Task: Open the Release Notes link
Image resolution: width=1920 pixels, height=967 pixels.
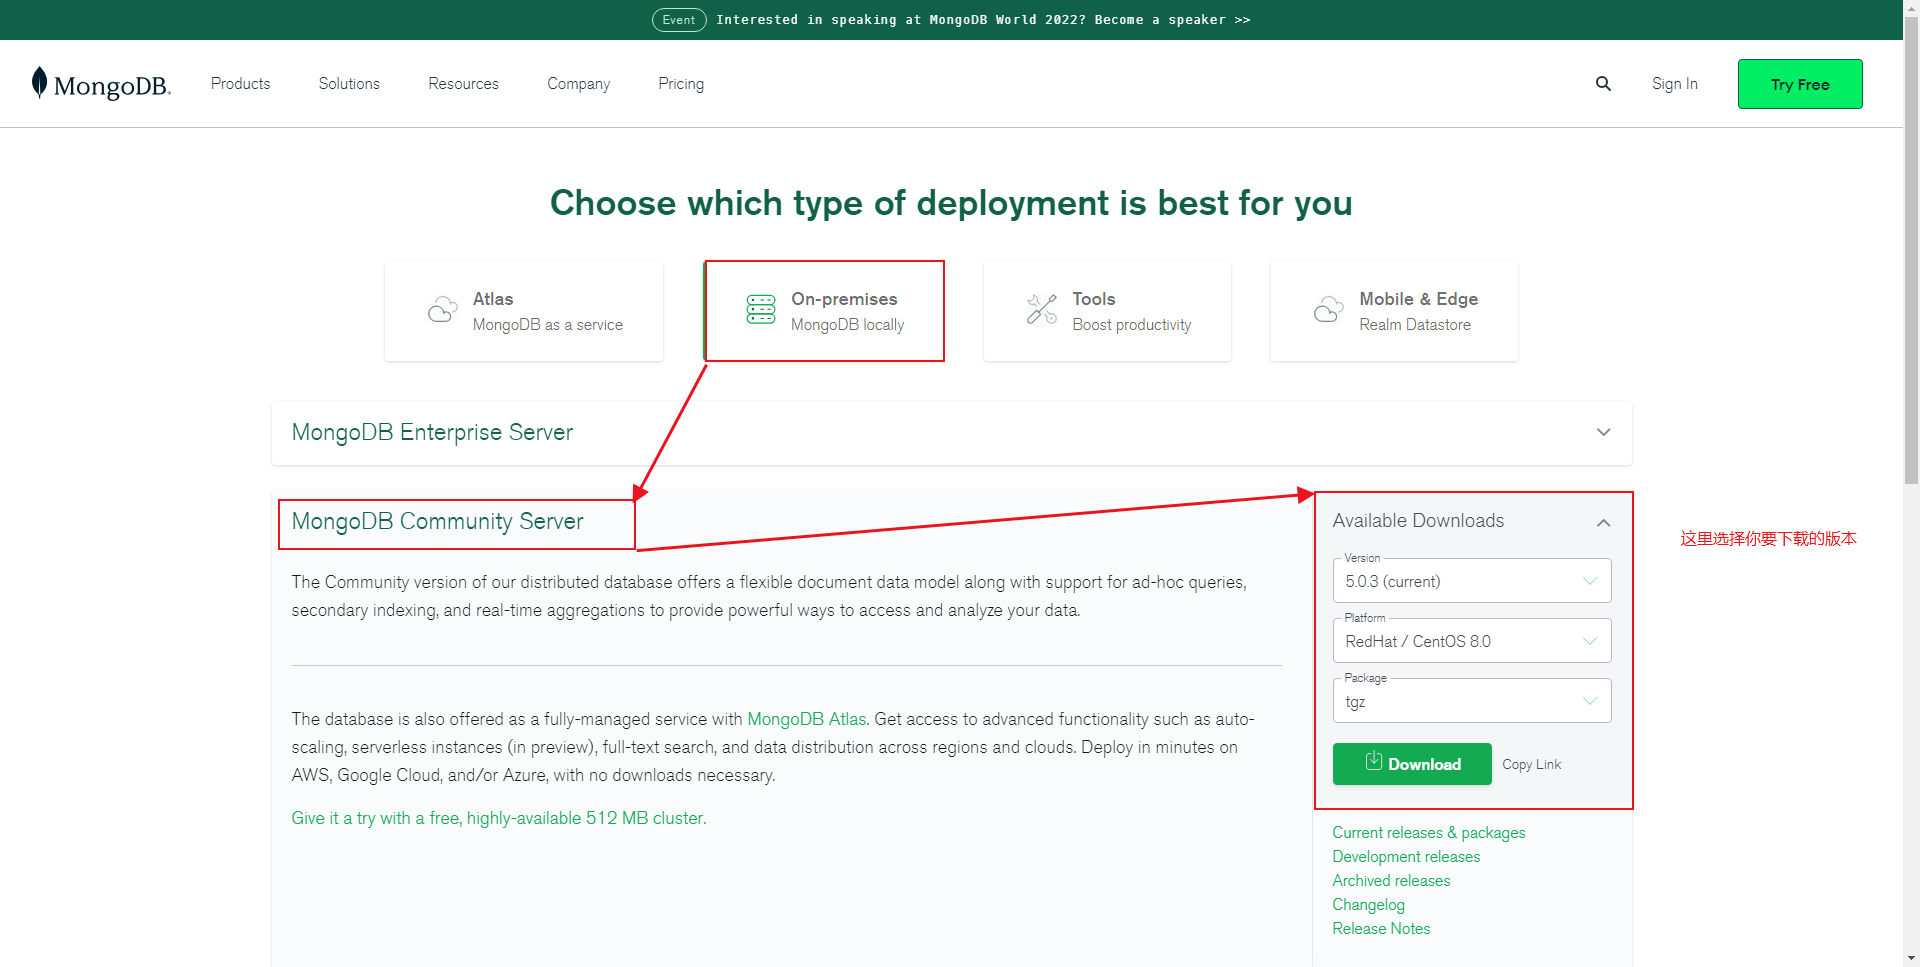Action: click(1381, 928)
